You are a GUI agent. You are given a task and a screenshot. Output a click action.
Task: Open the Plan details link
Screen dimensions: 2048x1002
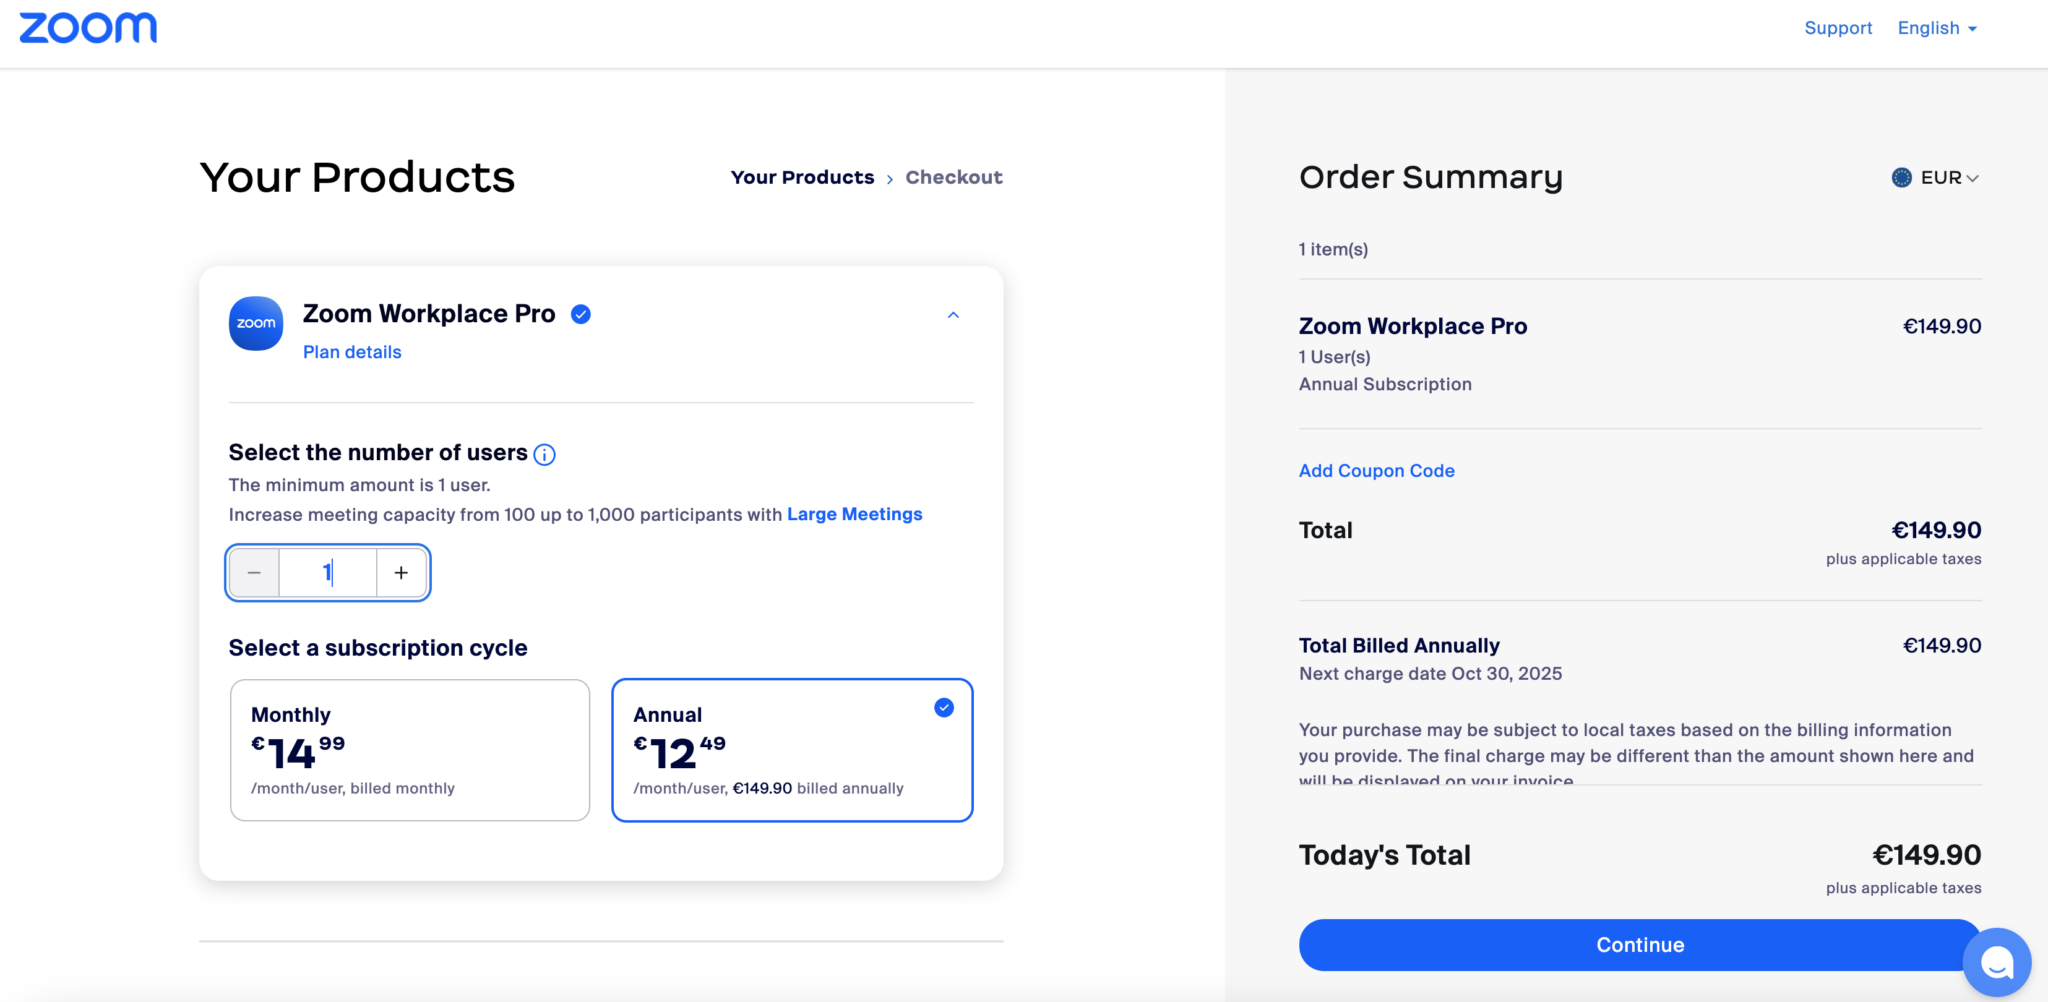351,351
